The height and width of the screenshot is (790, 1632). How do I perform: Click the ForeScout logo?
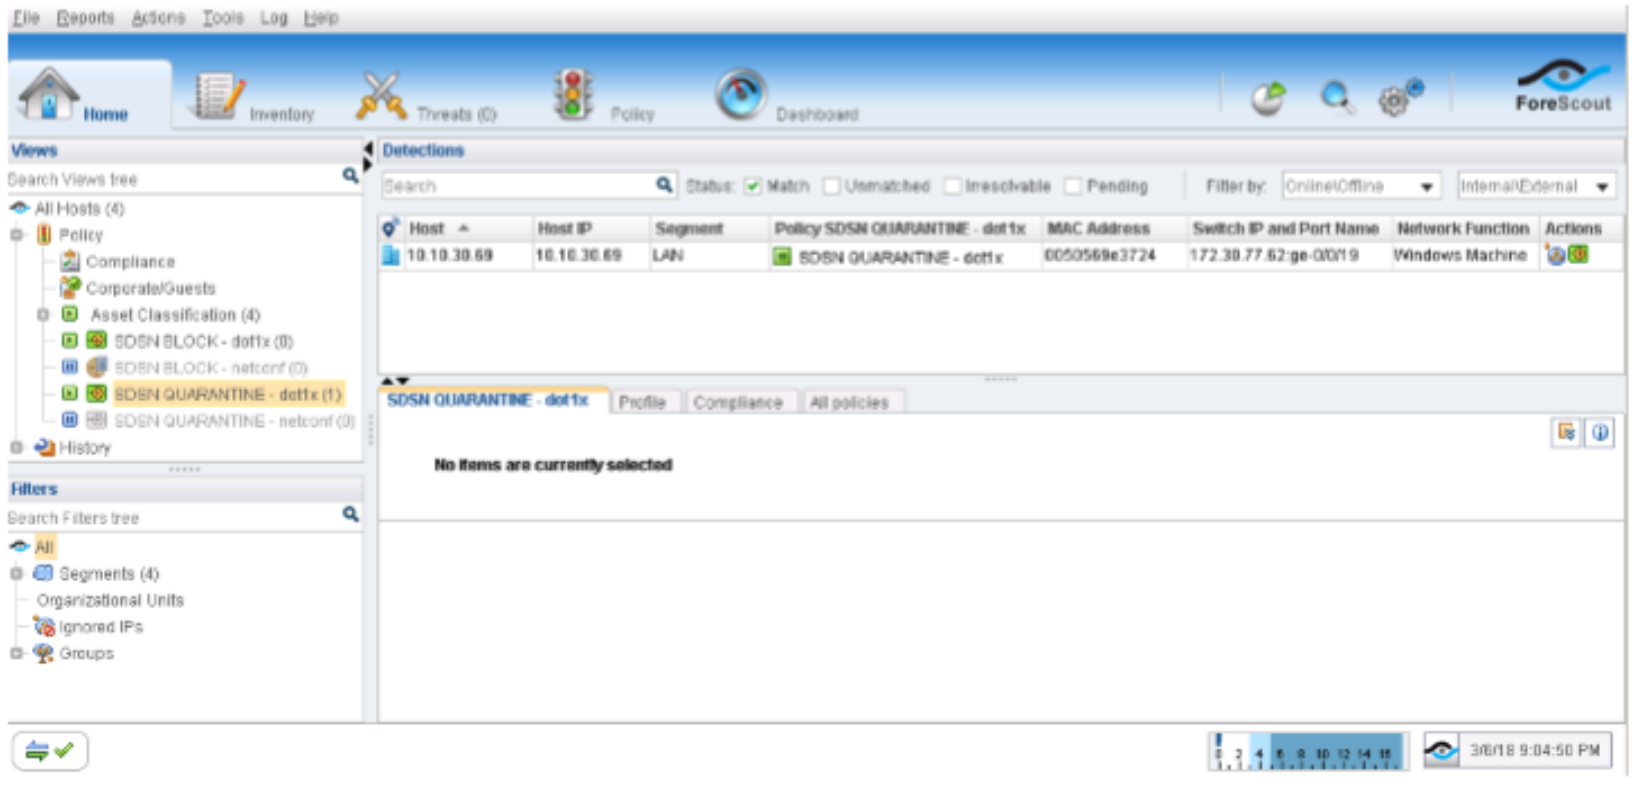click(1563, 86)
